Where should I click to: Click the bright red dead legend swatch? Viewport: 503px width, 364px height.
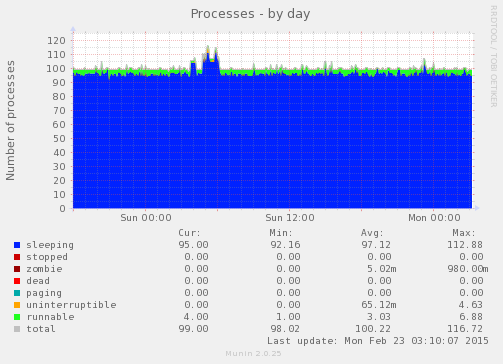[x=17, y=281]
